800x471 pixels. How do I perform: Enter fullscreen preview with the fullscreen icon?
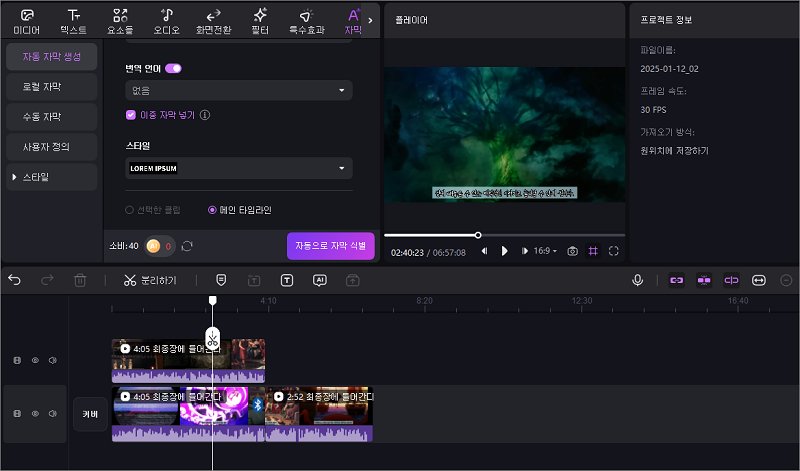(x=614, y=251)
